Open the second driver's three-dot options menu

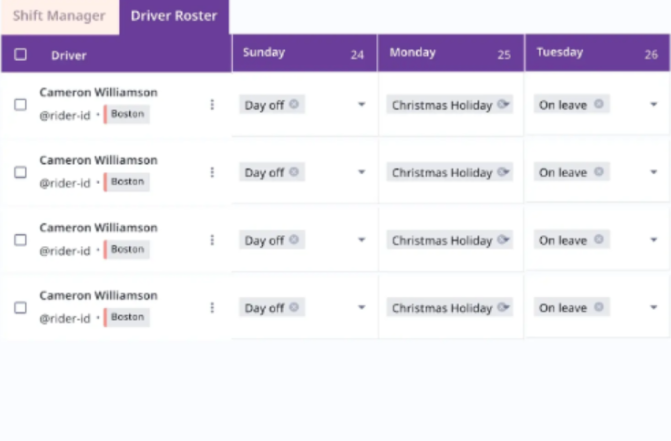click(x=212, y=172)
